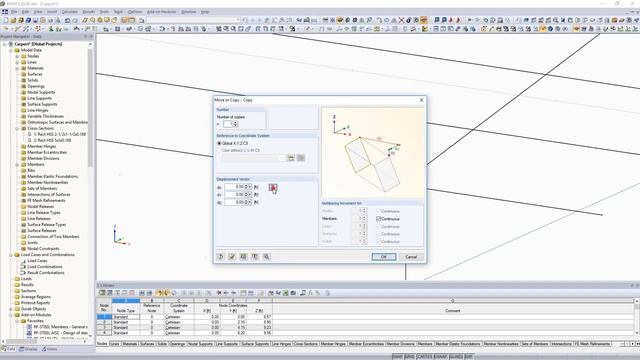Toggle Continuous checkbox for Members
The image size is (640, 360).
tap(378, 219)
